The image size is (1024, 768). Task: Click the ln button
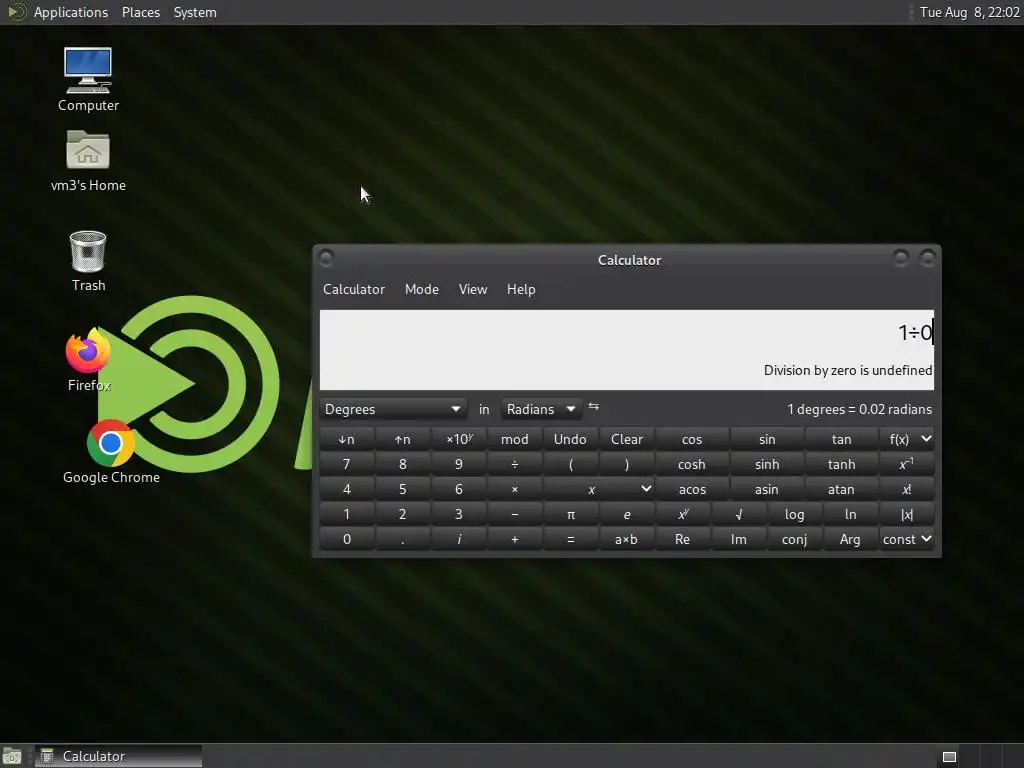[851, 515]
